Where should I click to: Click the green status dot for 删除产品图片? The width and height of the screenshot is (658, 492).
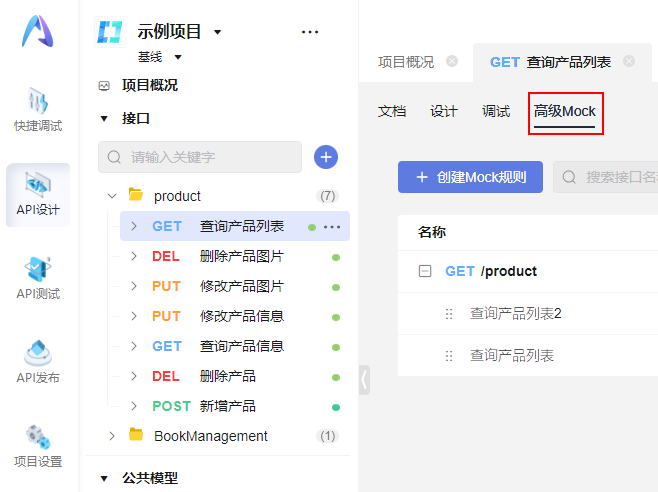click(x=336, y=257)
